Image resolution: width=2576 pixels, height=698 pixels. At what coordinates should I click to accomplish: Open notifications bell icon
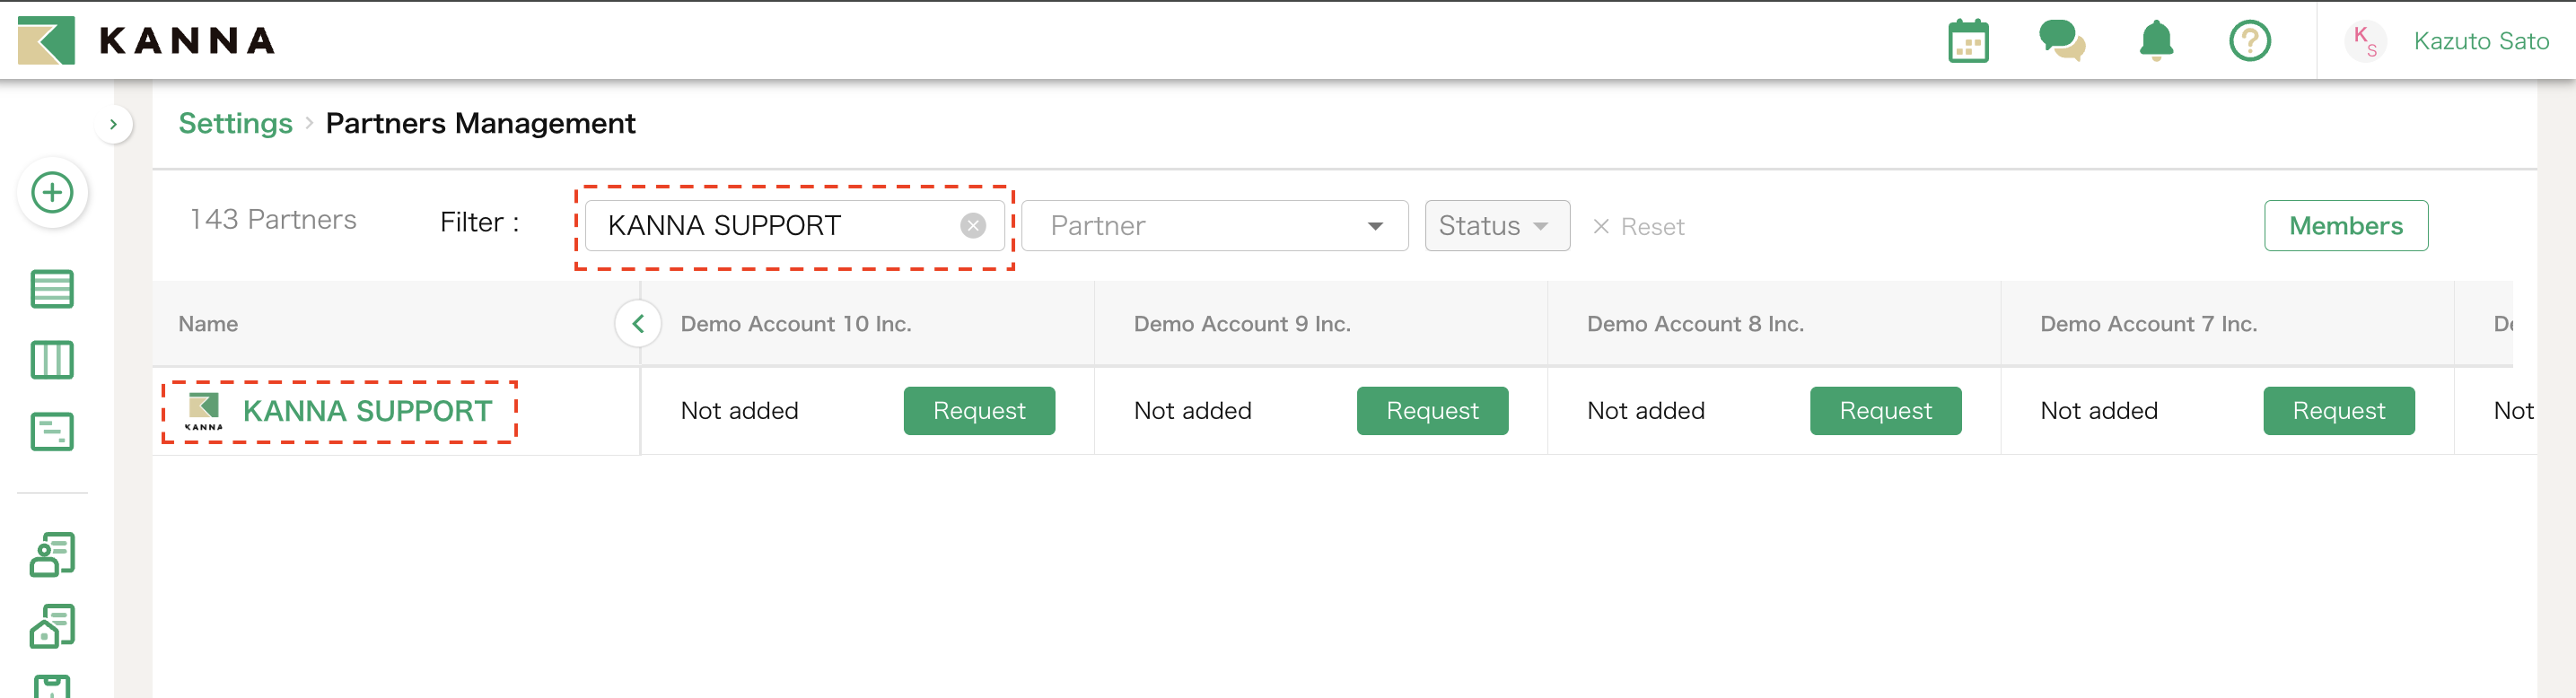[2155, 41]
